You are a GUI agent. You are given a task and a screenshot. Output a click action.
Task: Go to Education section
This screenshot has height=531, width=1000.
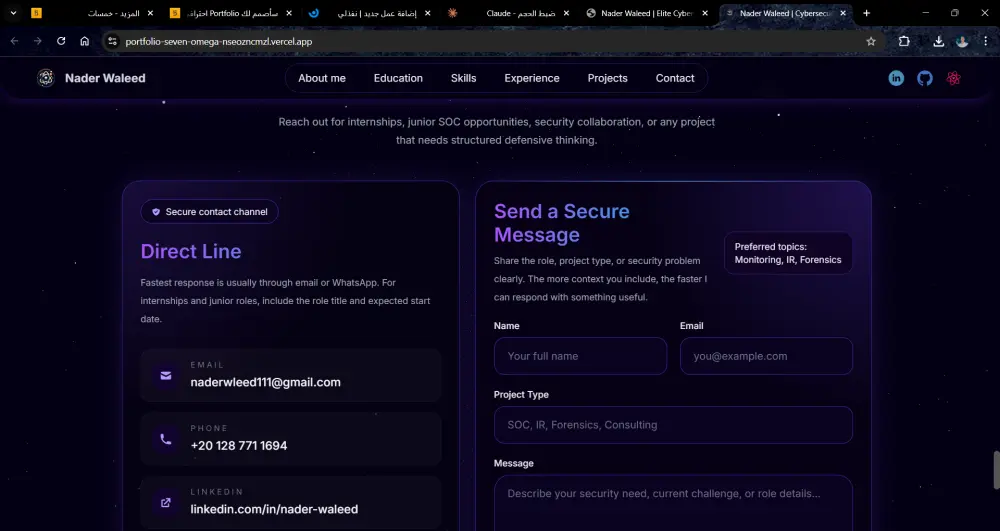pyautogui.click(x=398, y=78)
